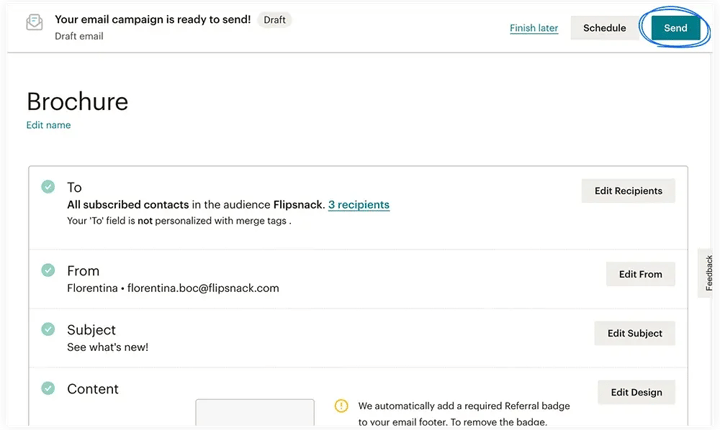Click the Edit Recipients button
Screen dimensions: 720x430
[628, 191]
